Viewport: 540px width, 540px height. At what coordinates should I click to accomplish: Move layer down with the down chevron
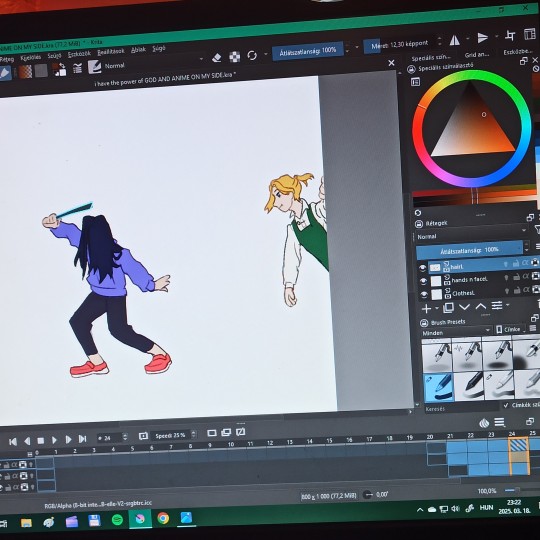click(464, 307)
